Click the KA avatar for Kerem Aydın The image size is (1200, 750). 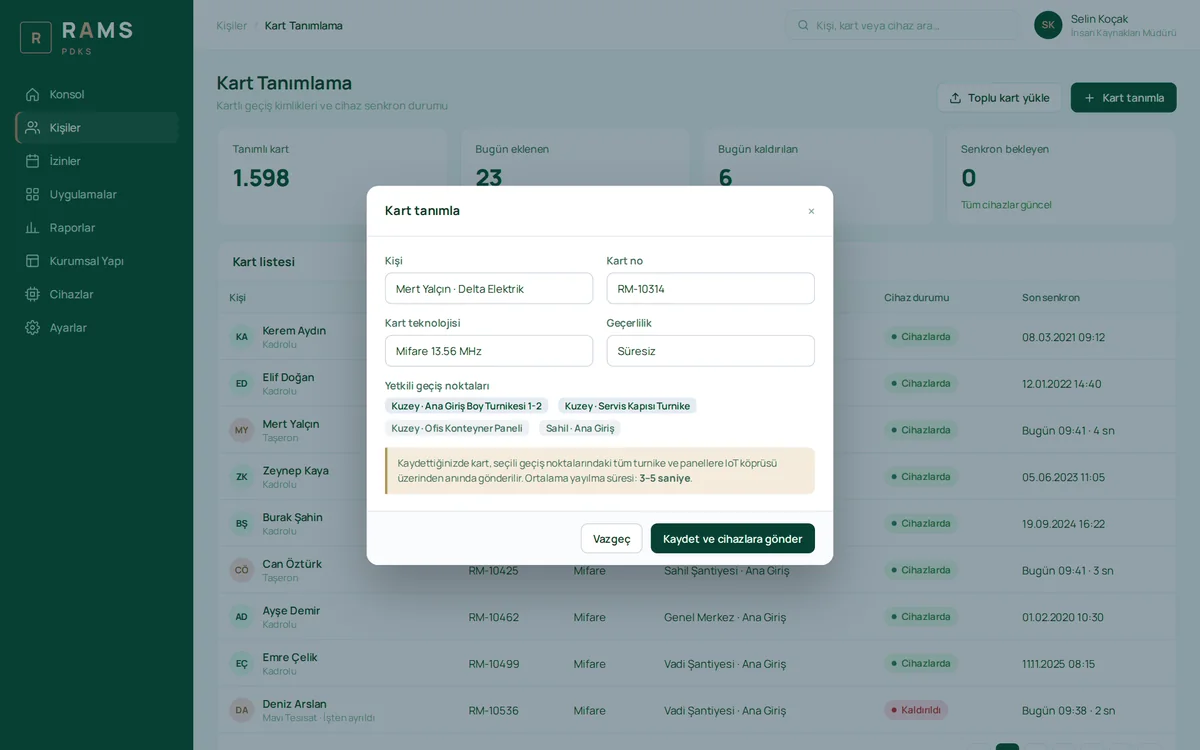242,337
